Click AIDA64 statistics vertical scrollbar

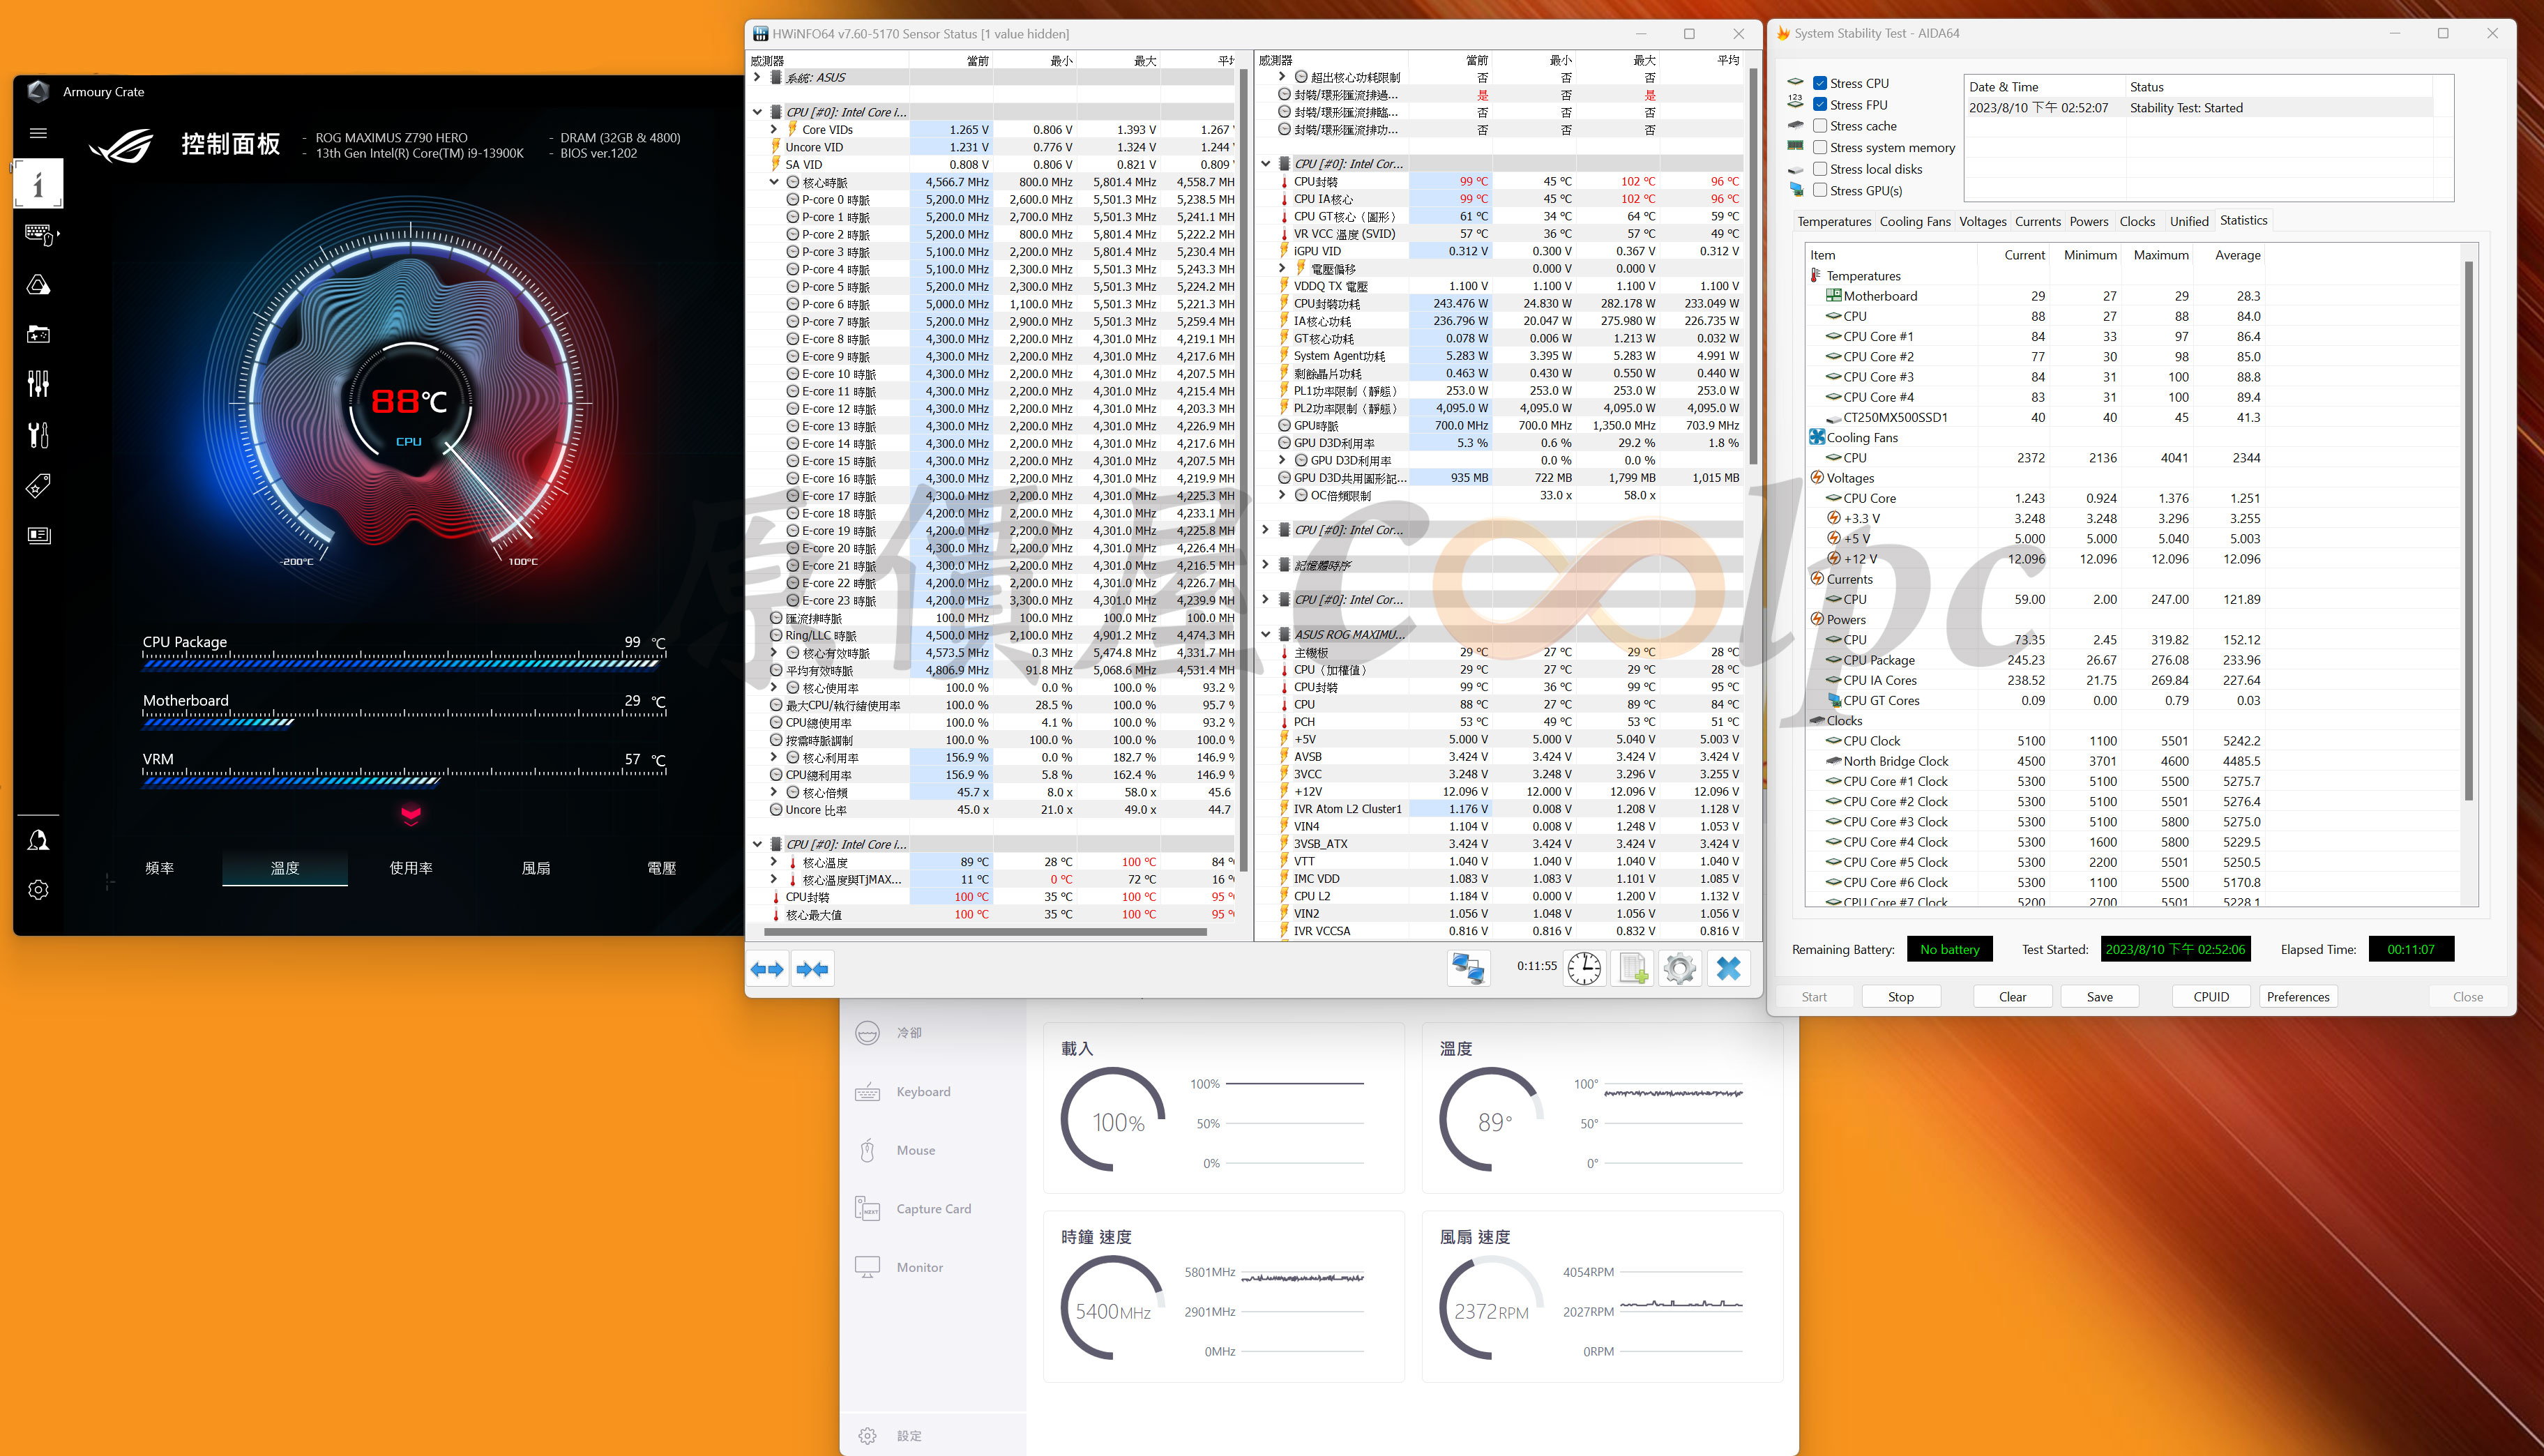pyautogui.click(x=2468, y=530)
